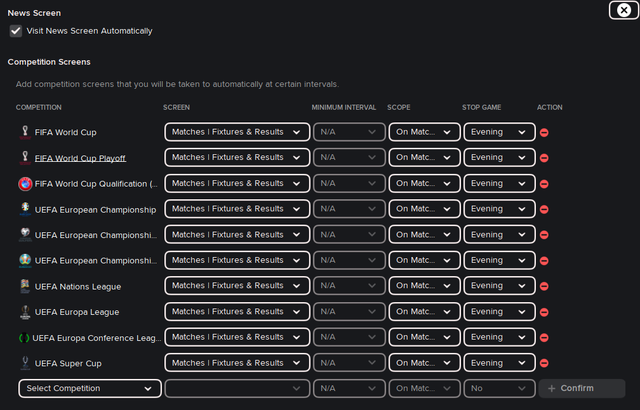The height and width of the screenshot is (410, 640).
Task: Open Screen dropdown for Europa Conference League
Action: (237, 337)
